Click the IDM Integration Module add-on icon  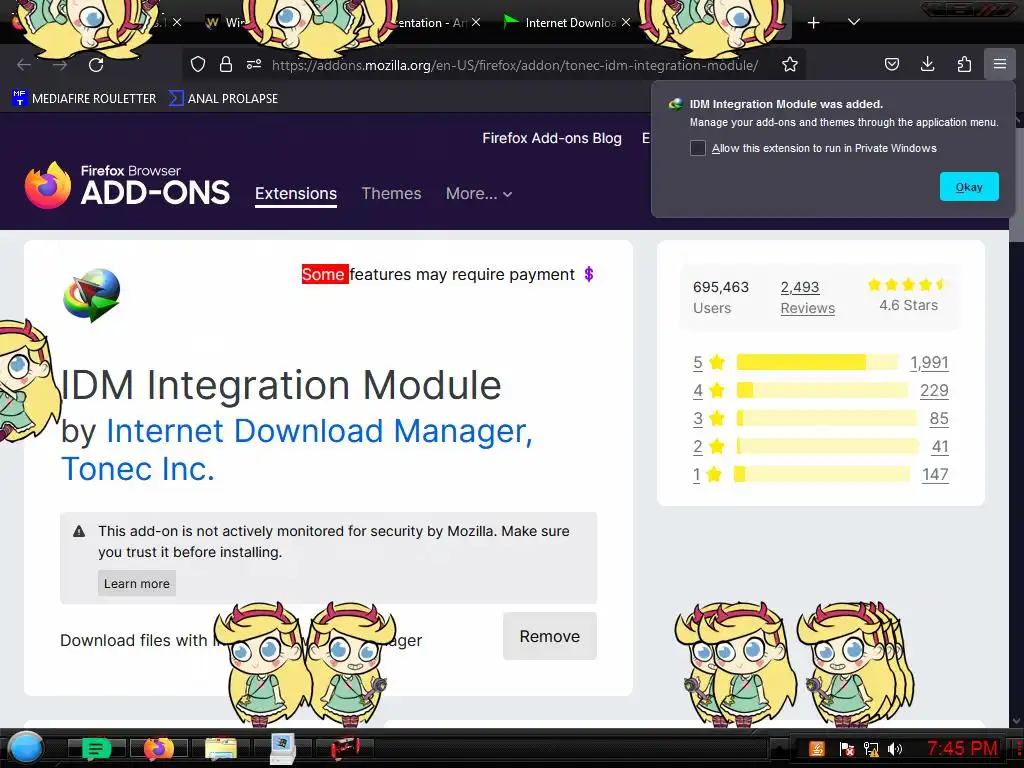click(x=91, y=295)
